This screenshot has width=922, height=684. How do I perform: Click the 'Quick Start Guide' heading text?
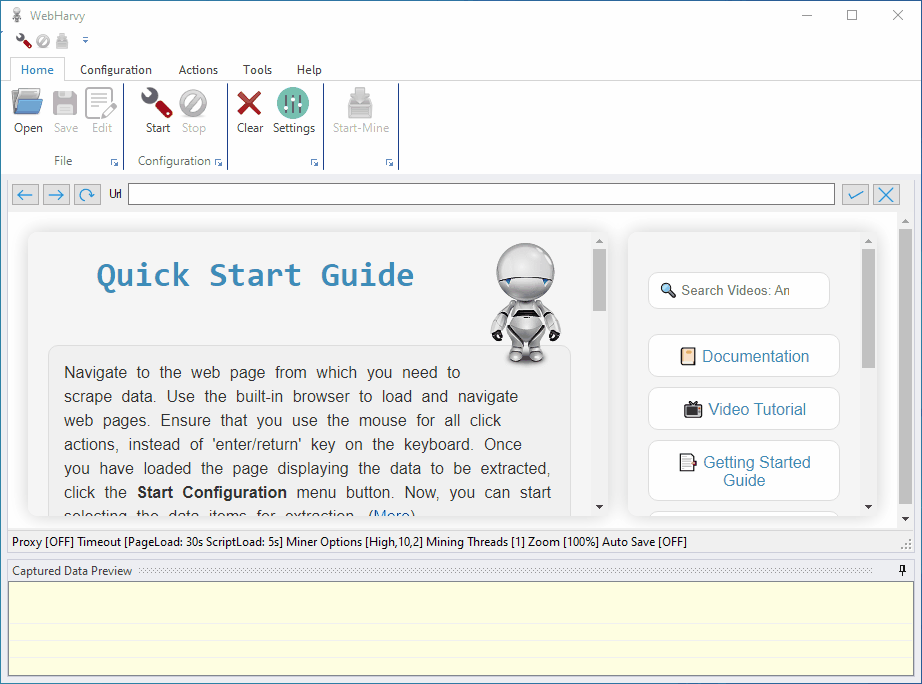point(255,275)
